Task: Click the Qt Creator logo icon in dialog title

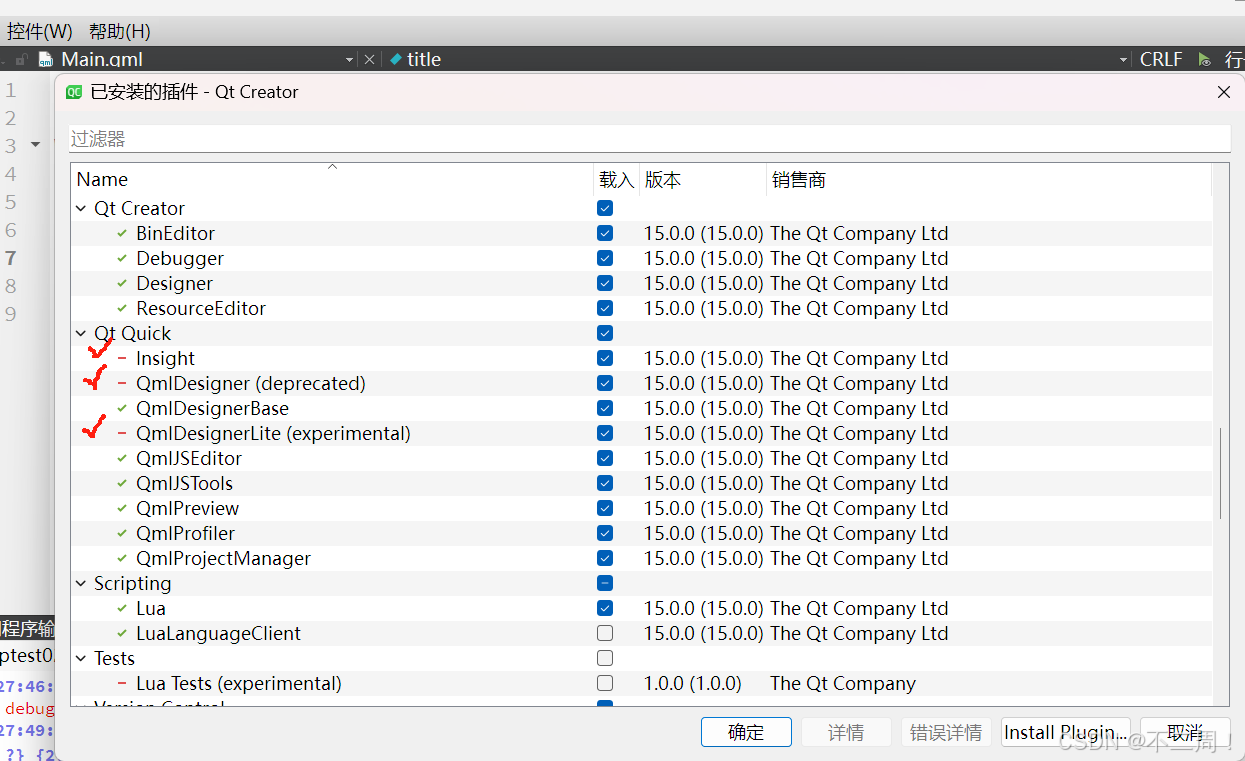Action: (73, 92)
